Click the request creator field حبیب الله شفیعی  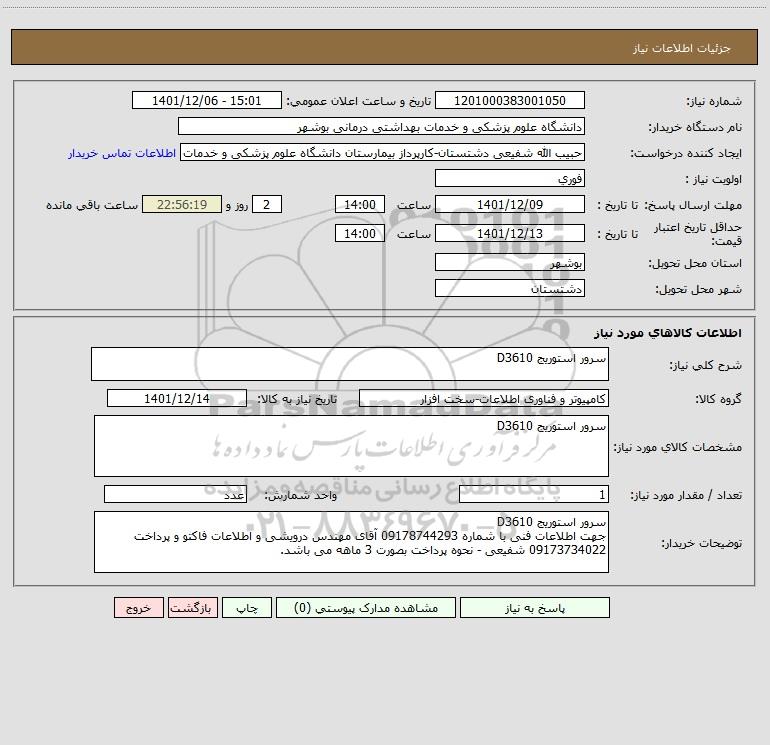[x=383, y=152]
